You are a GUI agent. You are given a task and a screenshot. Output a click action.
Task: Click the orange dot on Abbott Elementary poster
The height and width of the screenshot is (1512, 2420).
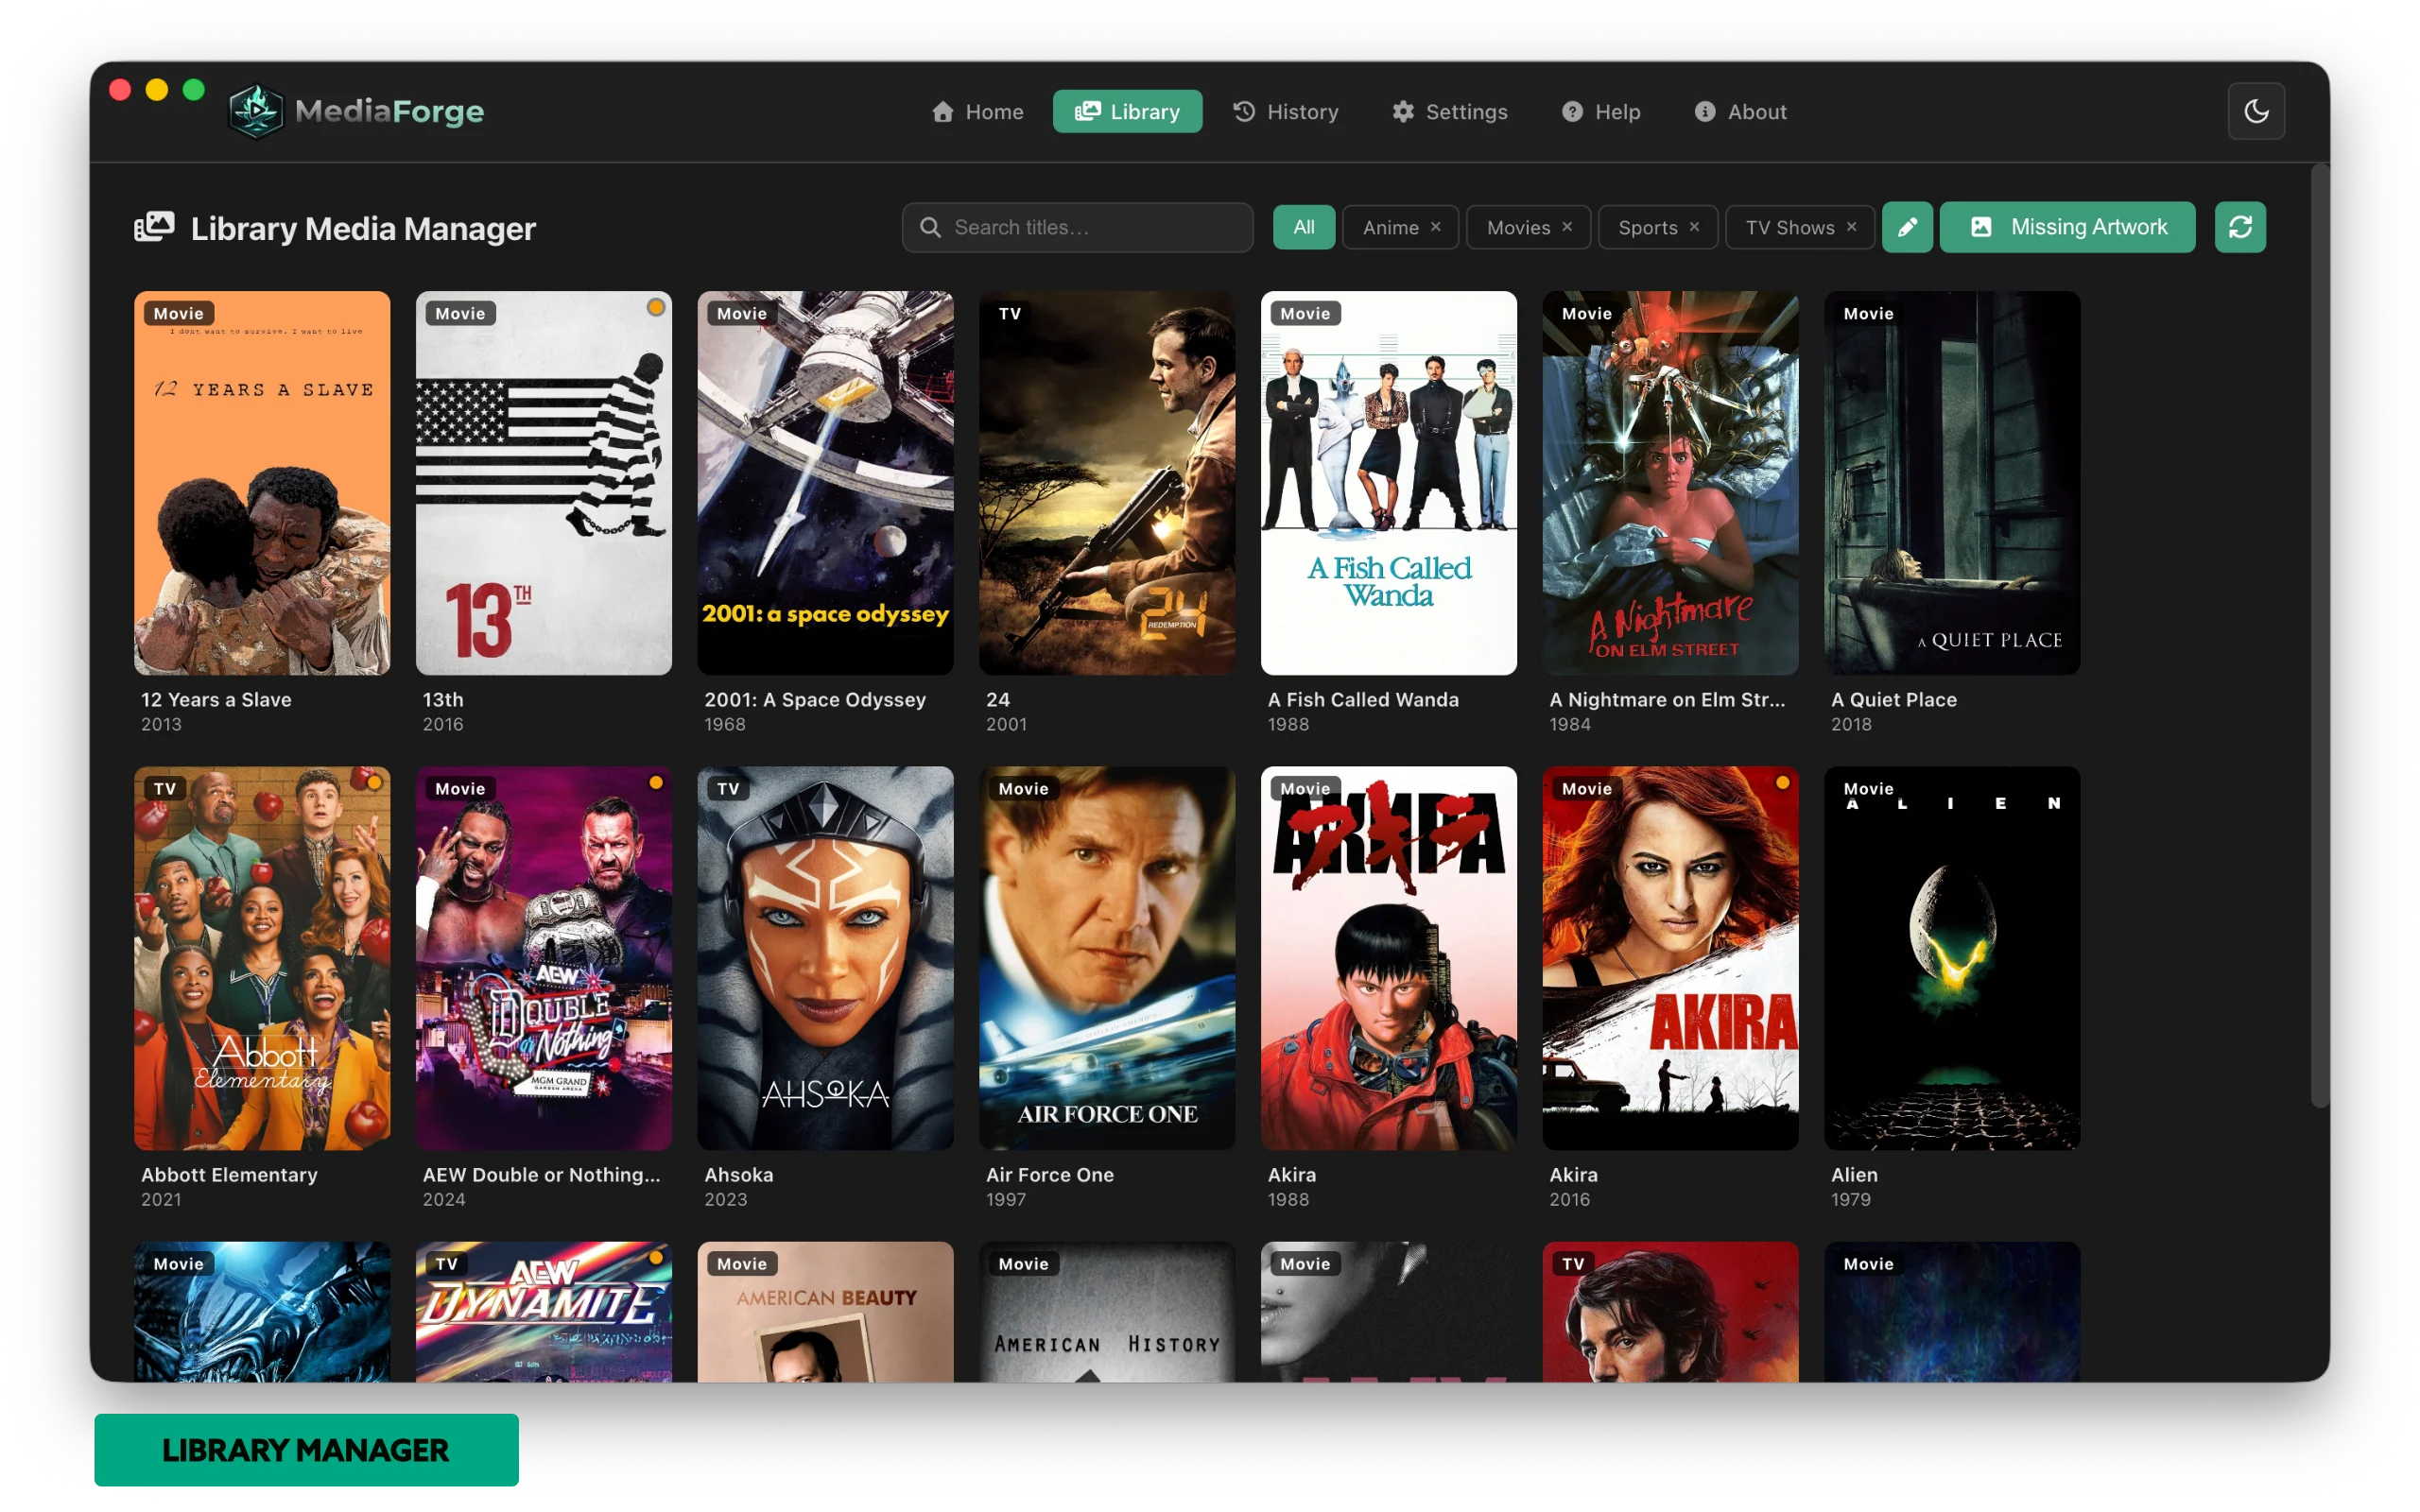tap(374, 782)
